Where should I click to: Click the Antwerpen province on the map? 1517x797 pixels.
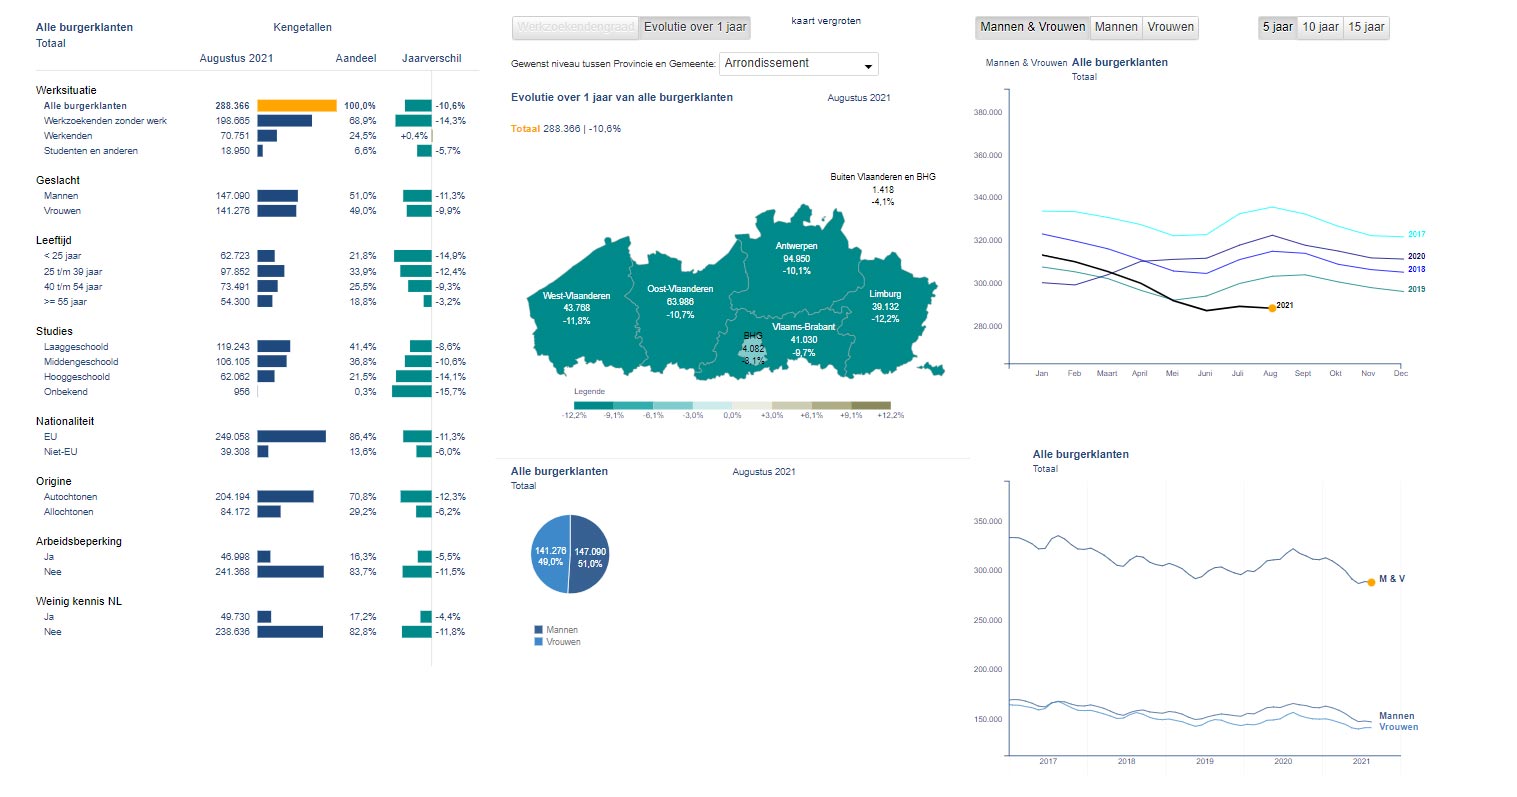tap(796, 258)
